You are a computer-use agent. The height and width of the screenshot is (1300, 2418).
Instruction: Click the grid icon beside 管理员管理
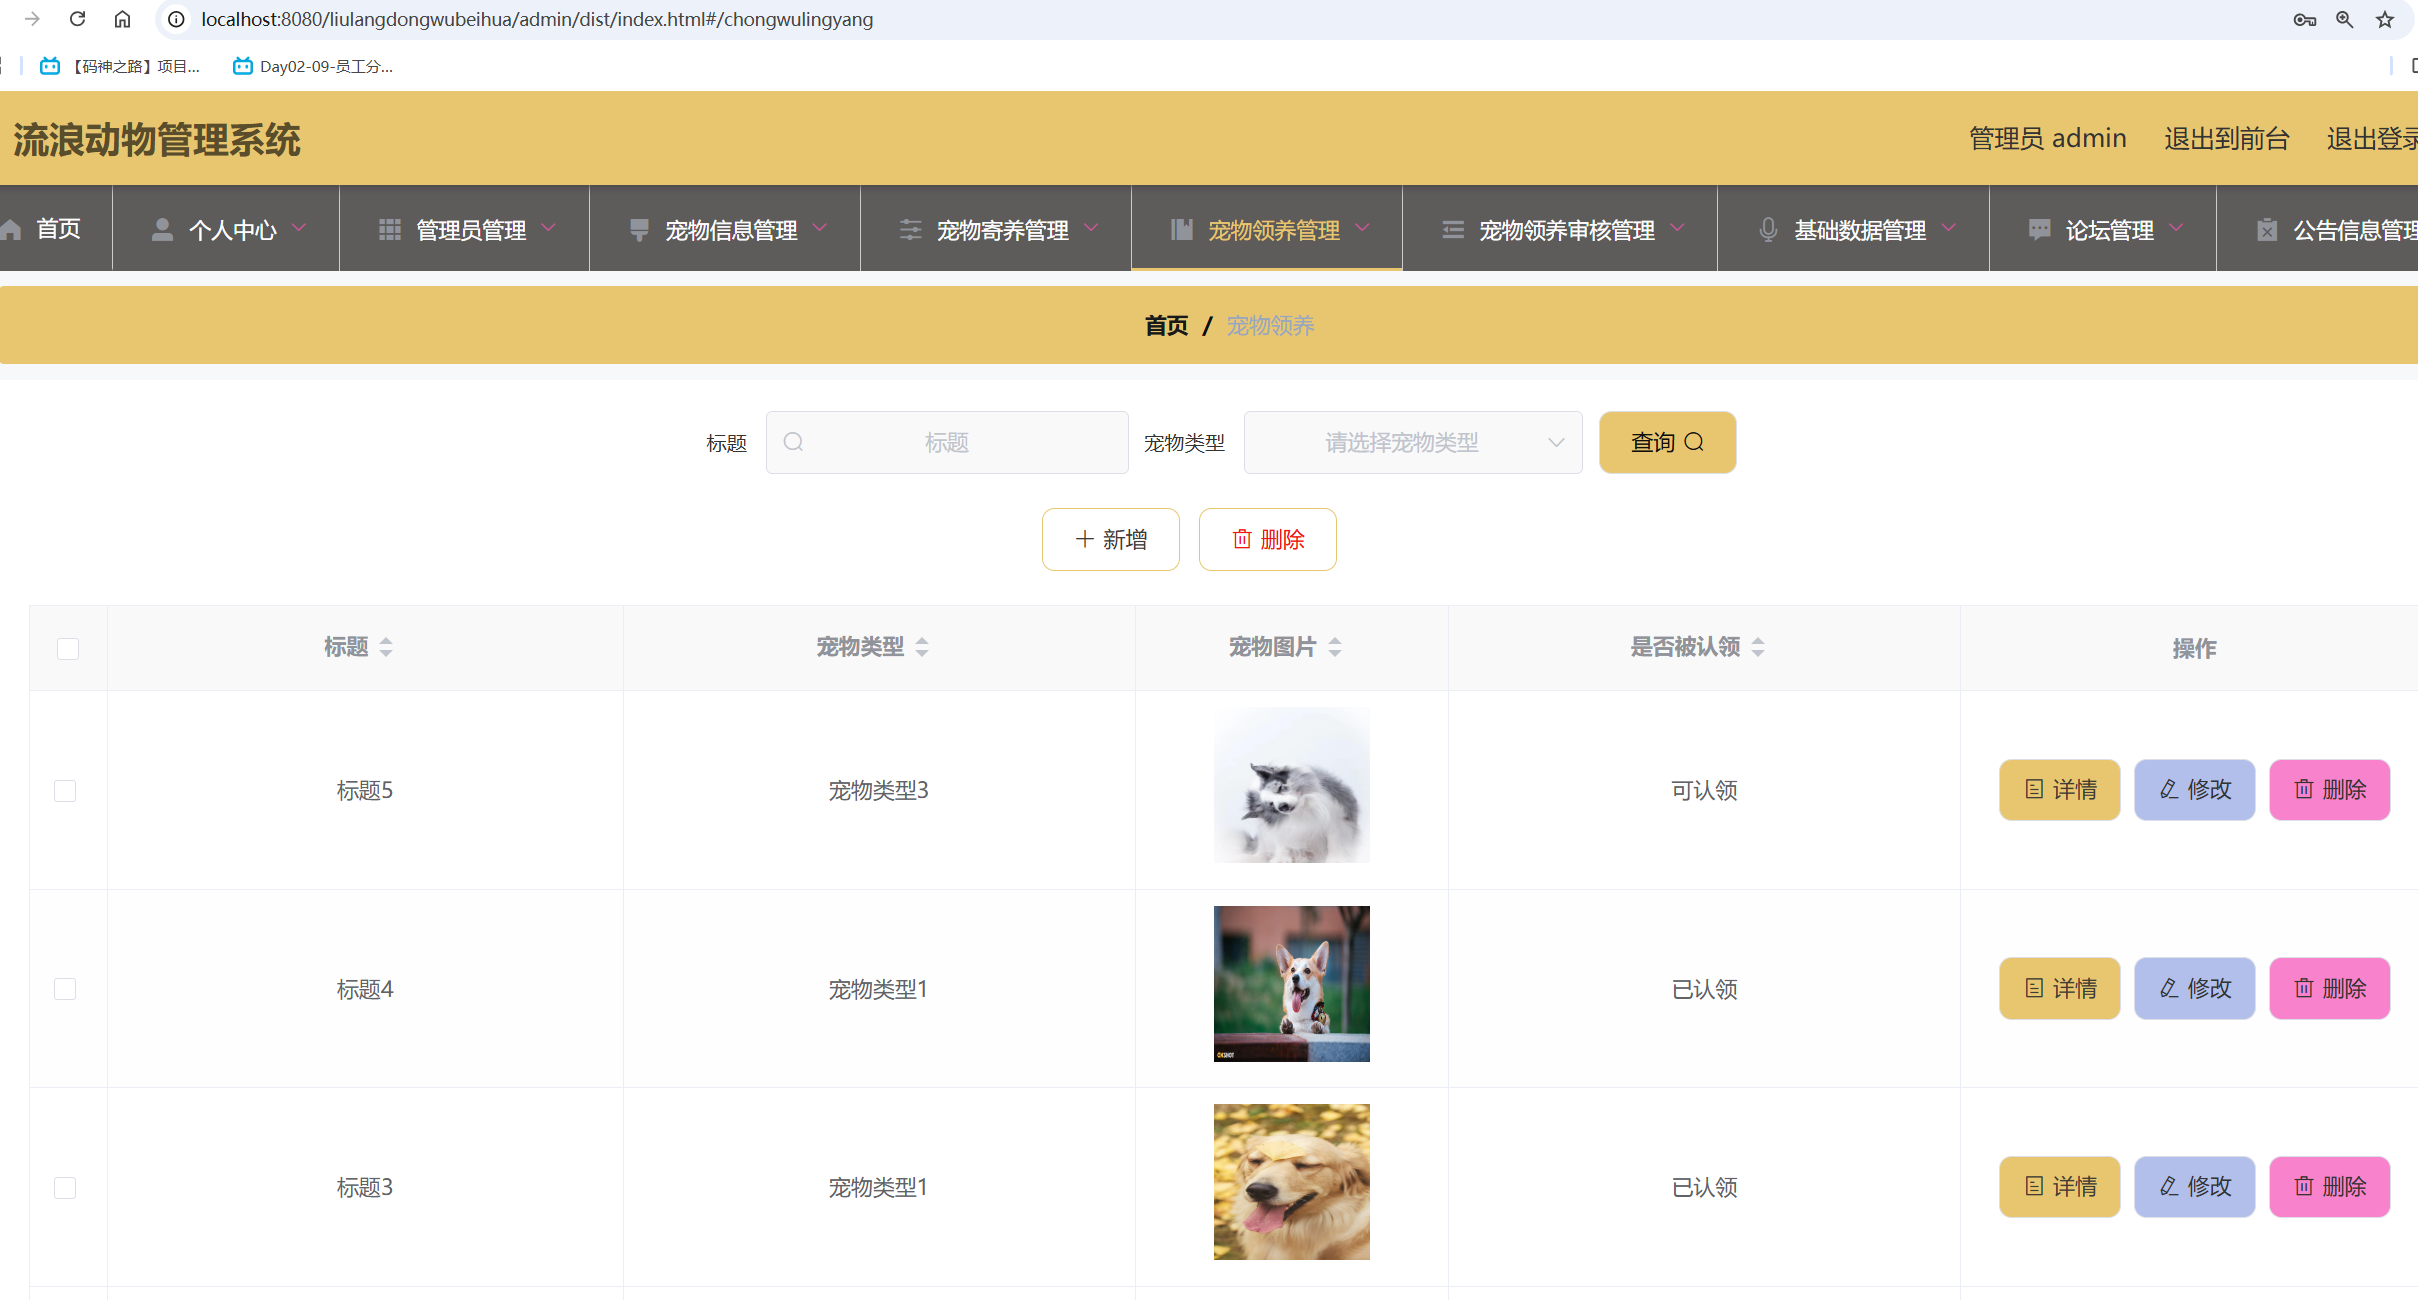[390, 229]
